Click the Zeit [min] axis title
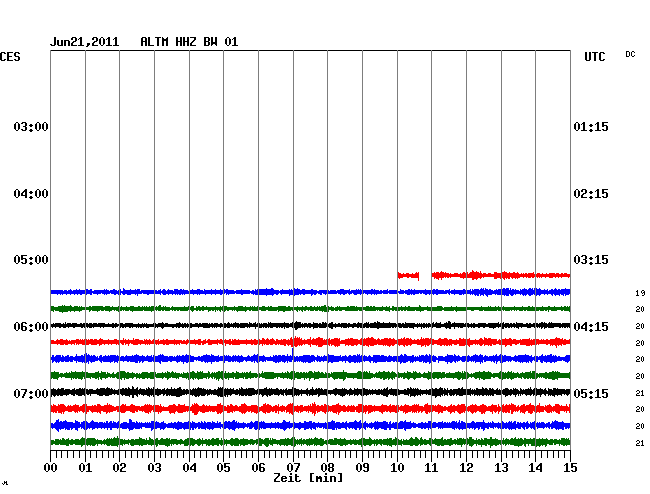Screen dimensions: 650x494 click(x=308, y=478)
